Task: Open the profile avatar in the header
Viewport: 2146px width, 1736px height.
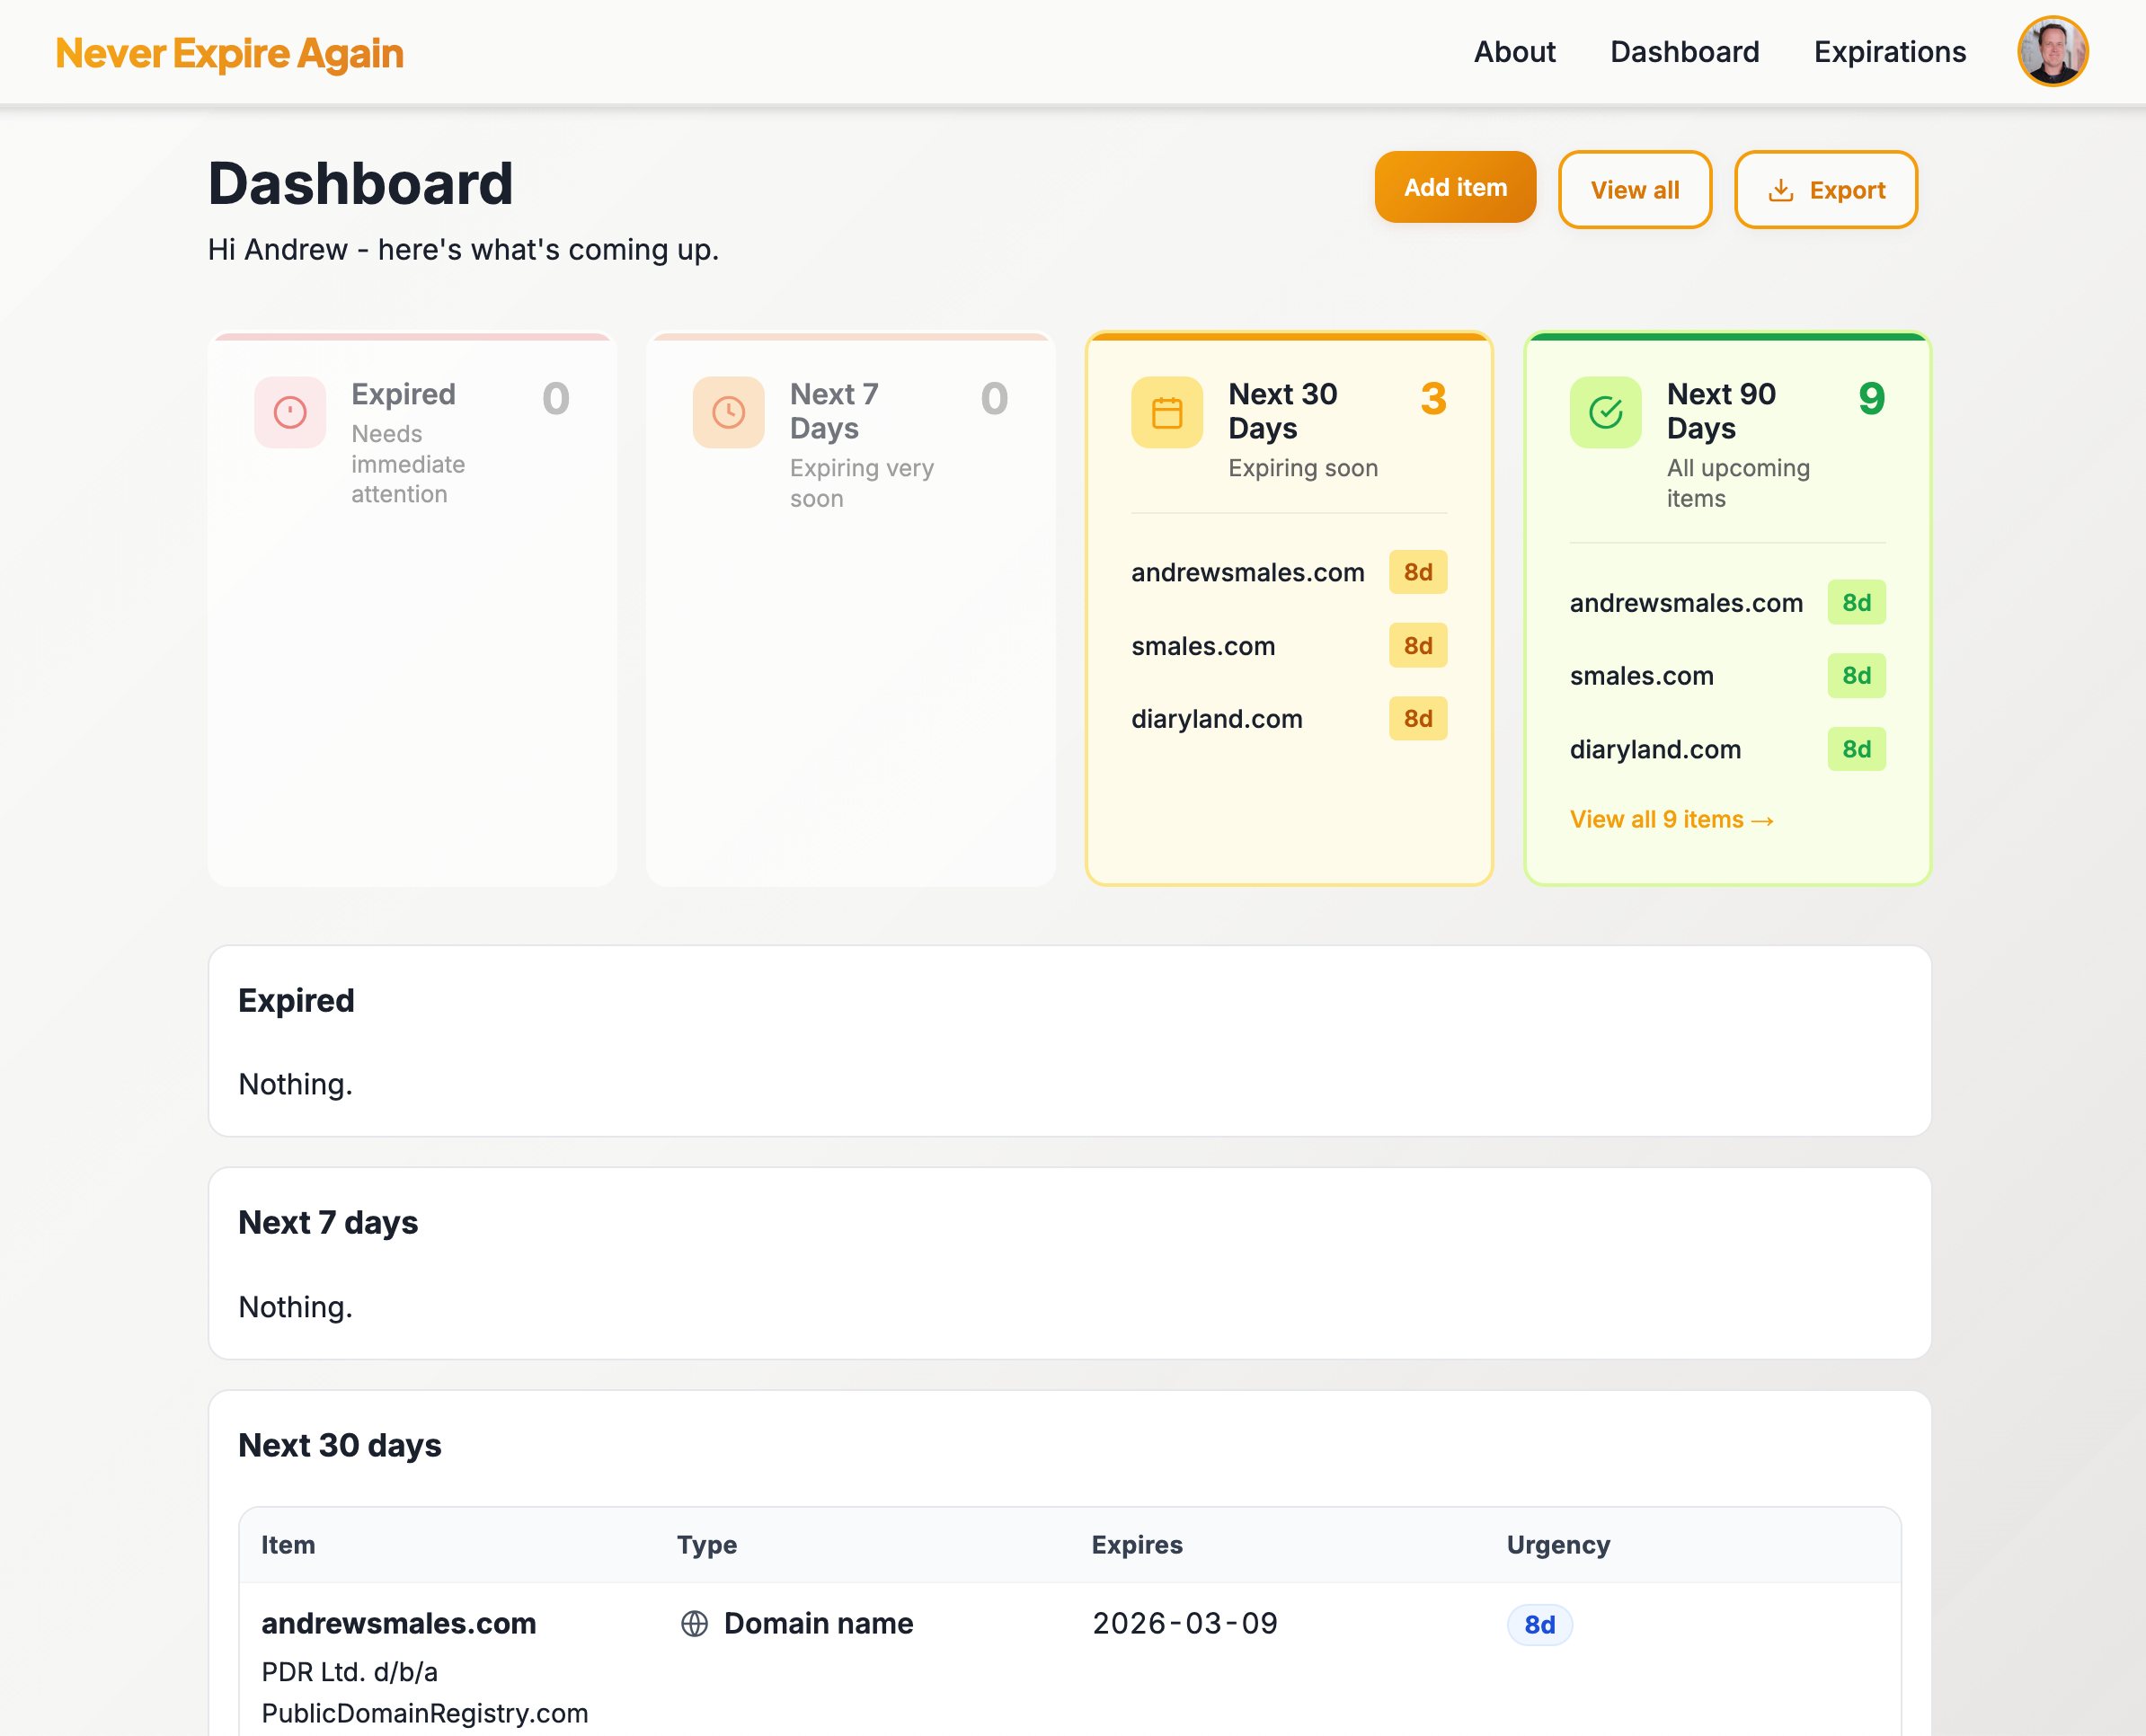Action: (x=2052, y=51)
